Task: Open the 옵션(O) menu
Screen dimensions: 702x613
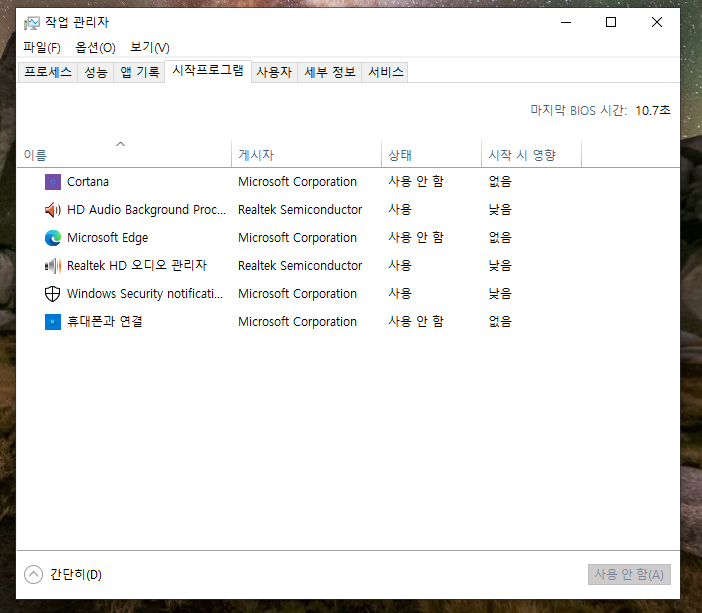Action: (95, 47)
